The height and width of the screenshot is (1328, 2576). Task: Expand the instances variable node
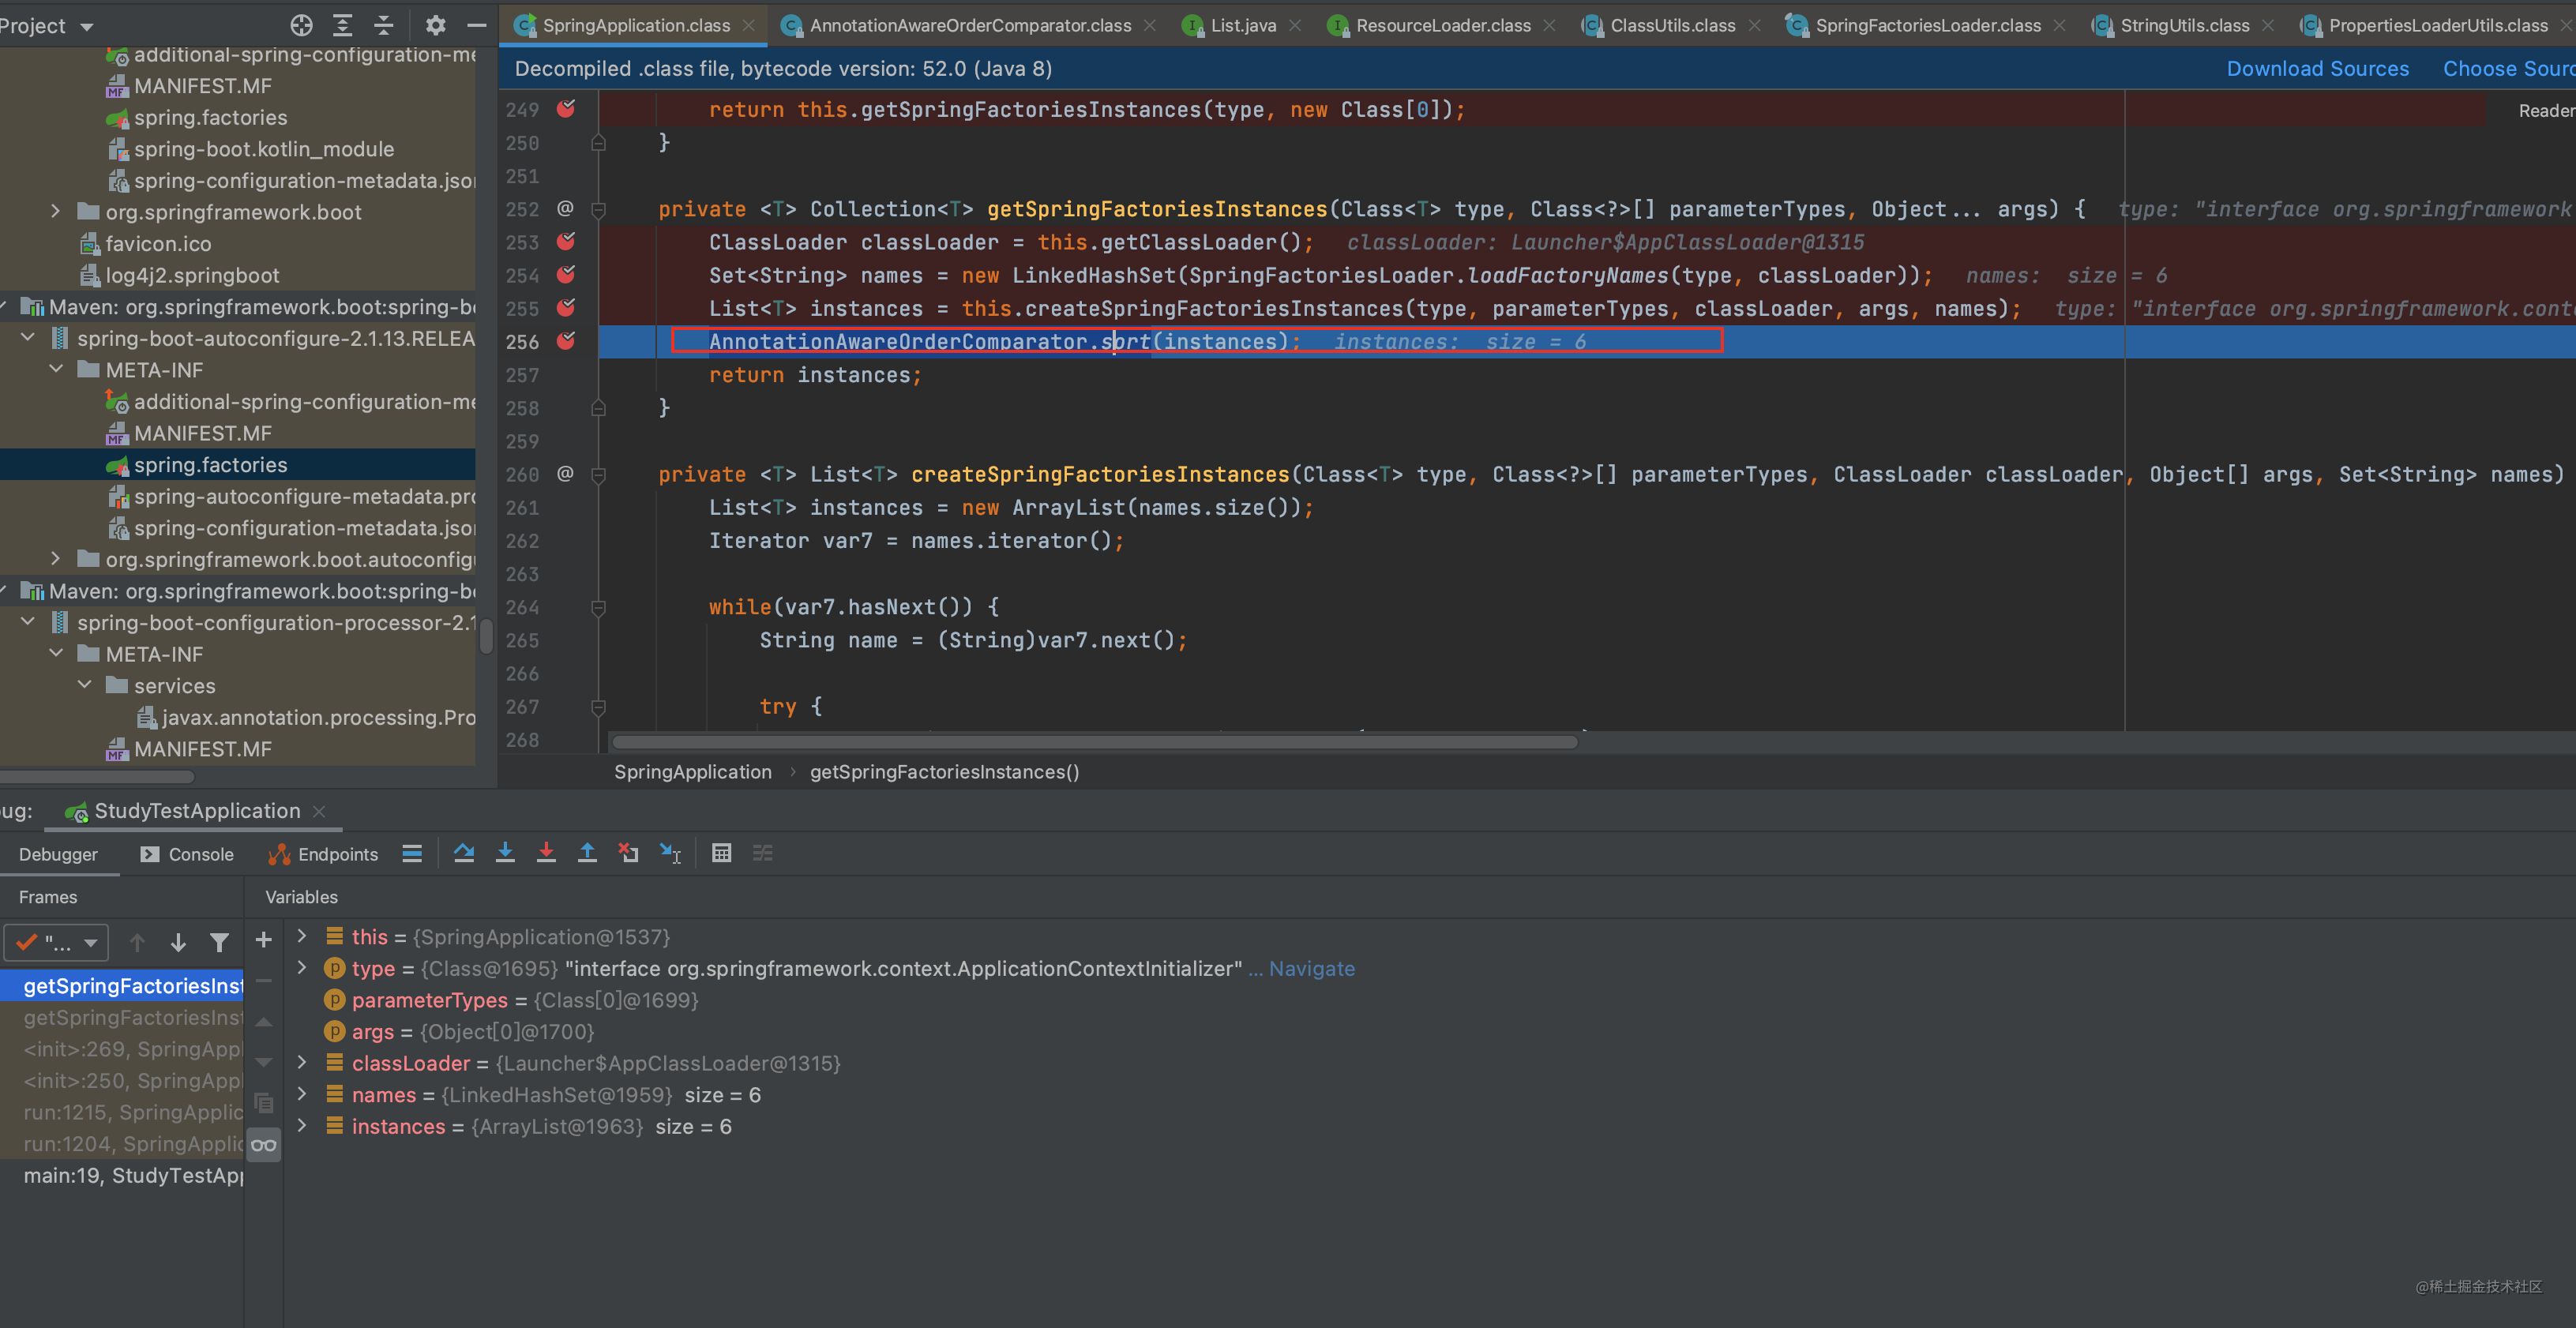(x=302, y=1126)
